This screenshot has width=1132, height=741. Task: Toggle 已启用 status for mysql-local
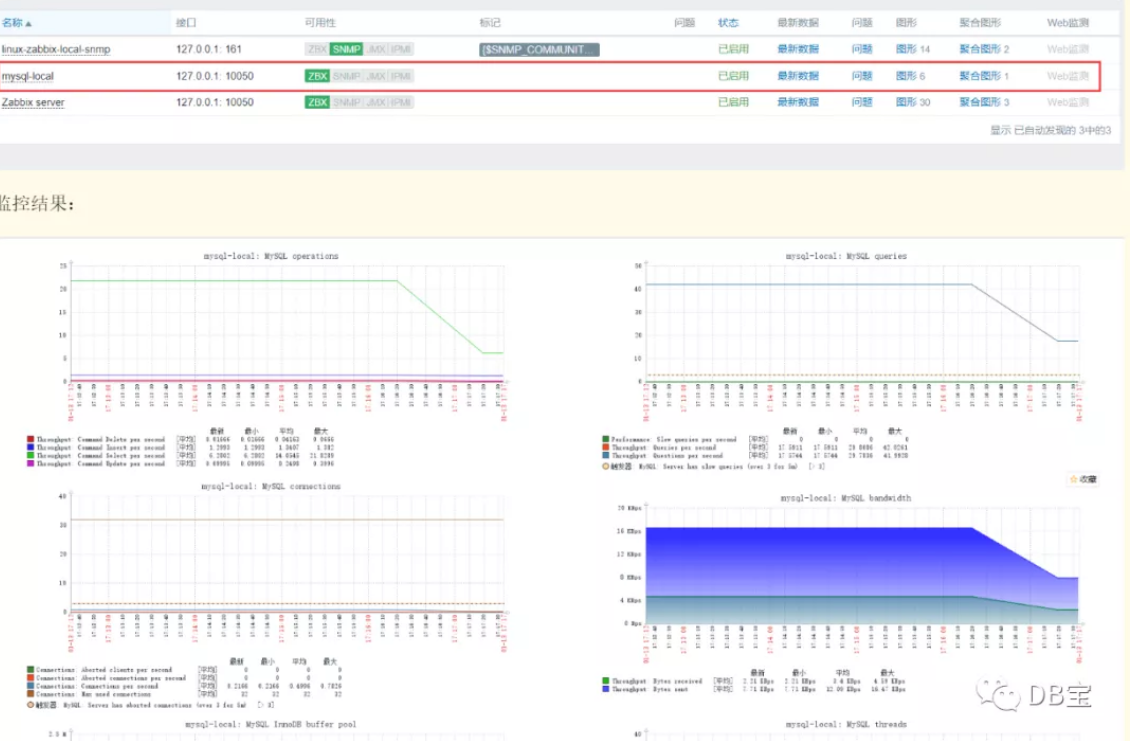click(x=733, y=76)
